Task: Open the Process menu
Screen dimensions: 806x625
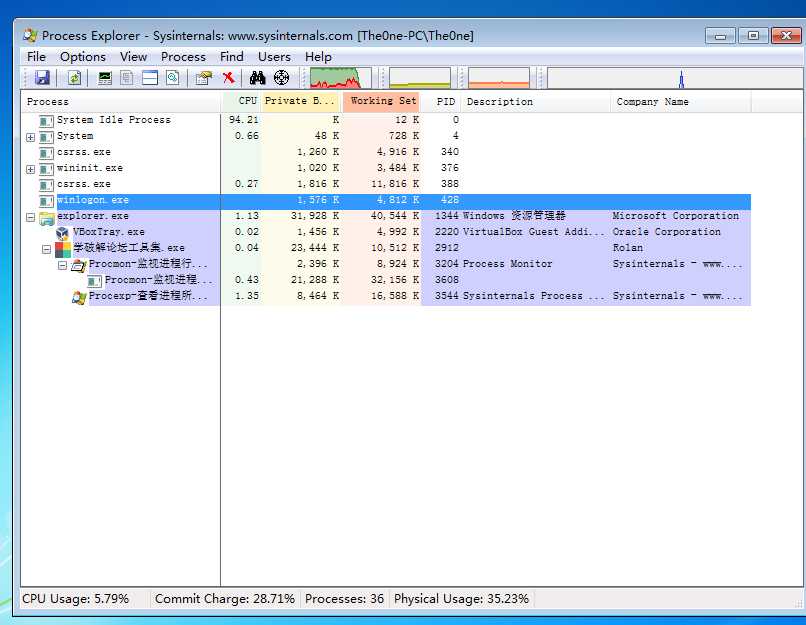Action: 183,57
